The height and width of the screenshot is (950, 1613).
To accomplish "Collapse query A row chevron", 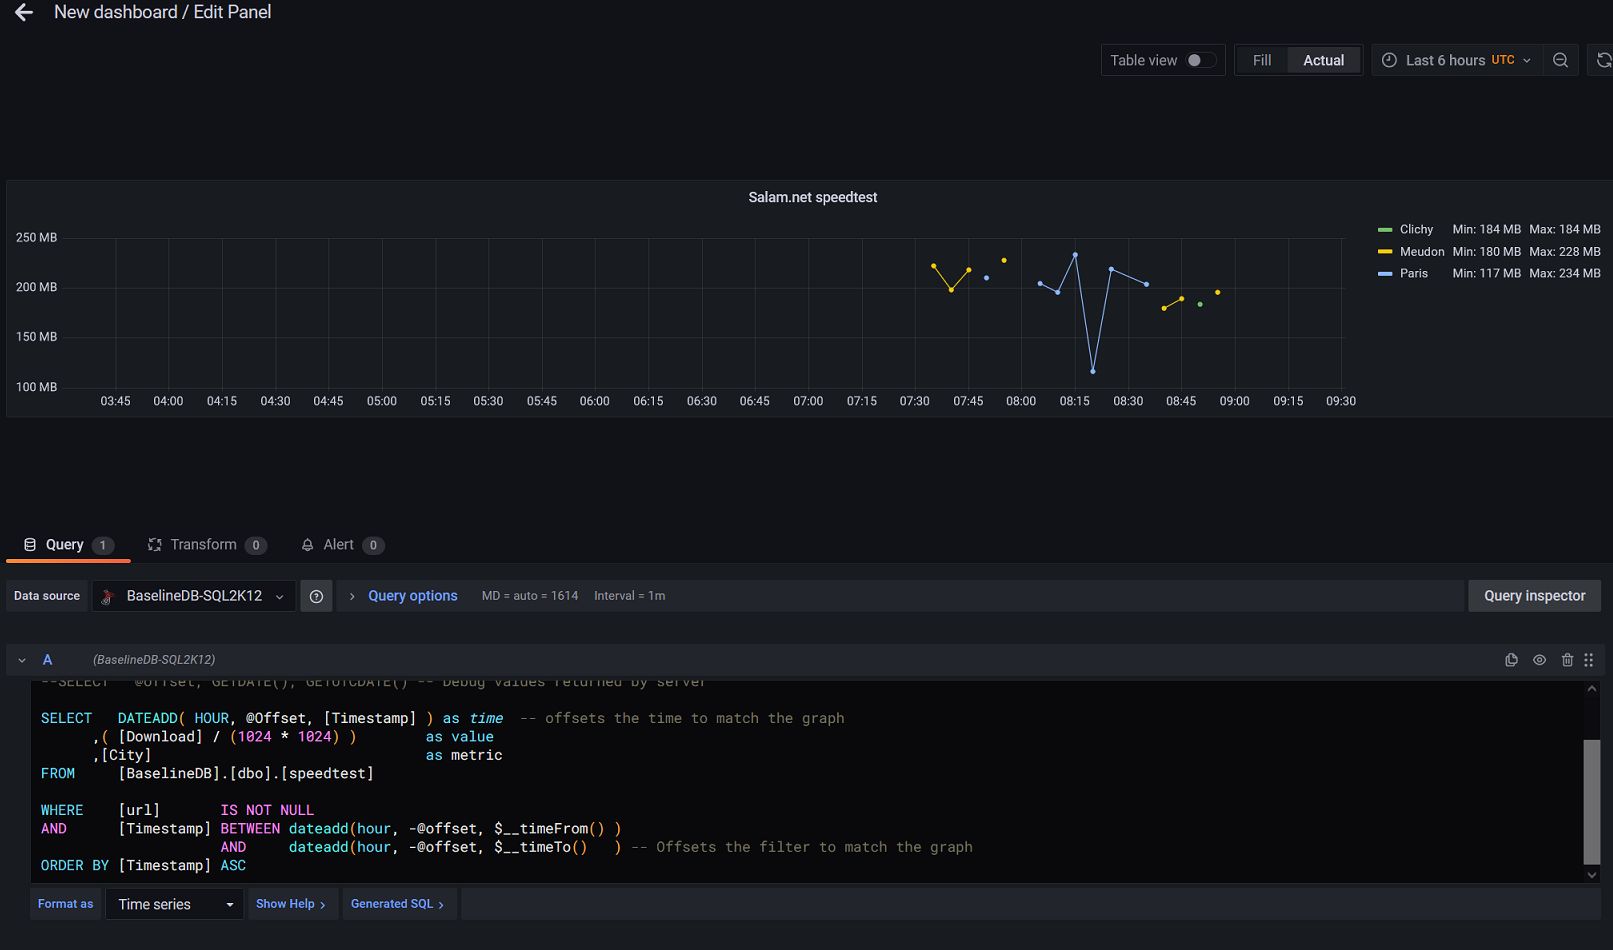I will coord(22,660).
